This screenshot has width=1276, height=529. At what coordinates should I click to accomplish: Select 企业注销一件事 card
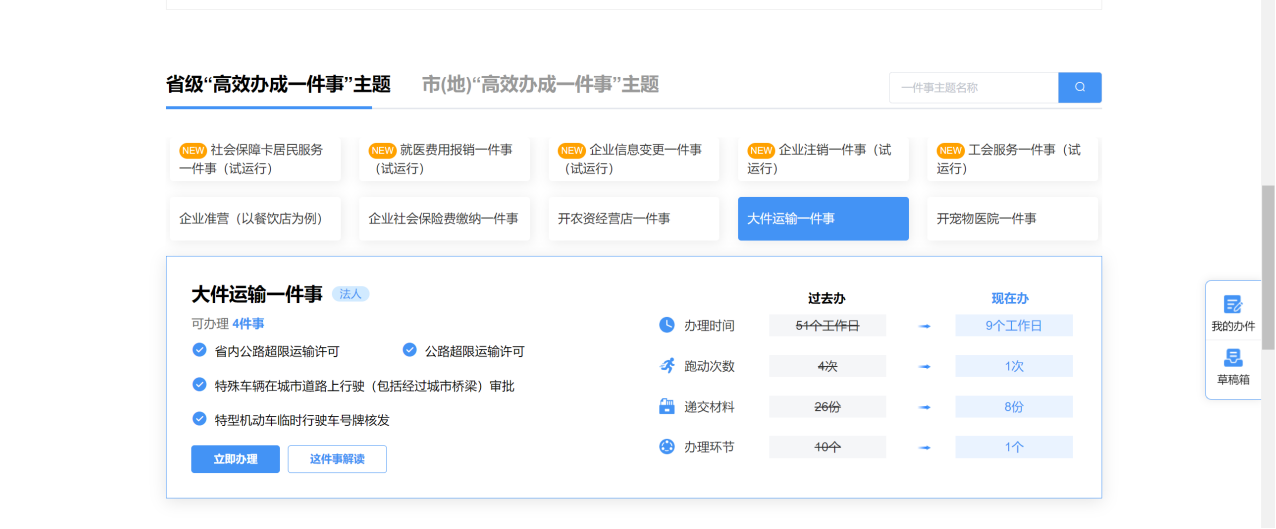click(x=823, y=159)
